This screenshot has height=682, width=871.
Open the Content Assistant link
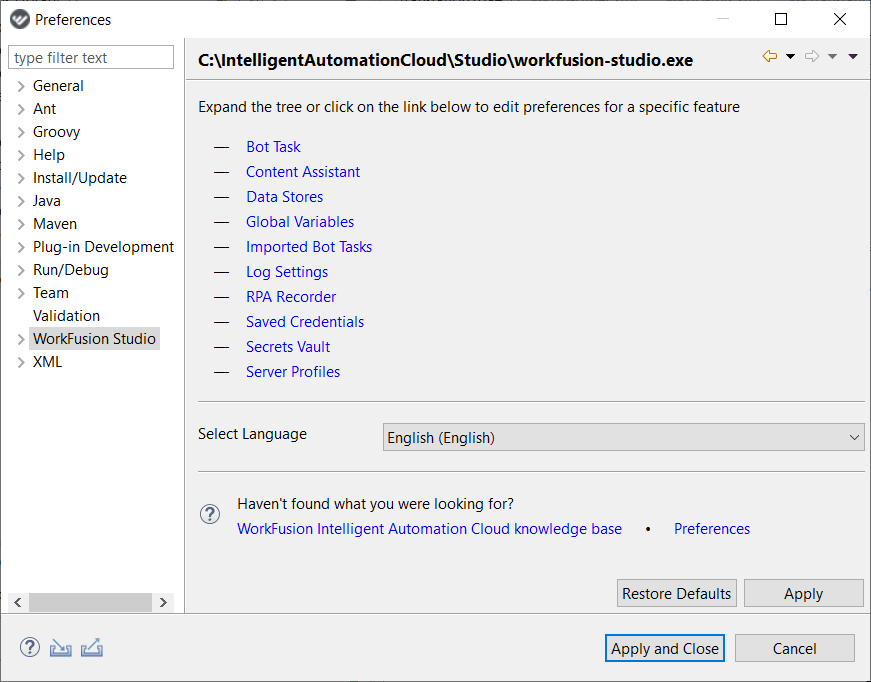click(303, 172)
